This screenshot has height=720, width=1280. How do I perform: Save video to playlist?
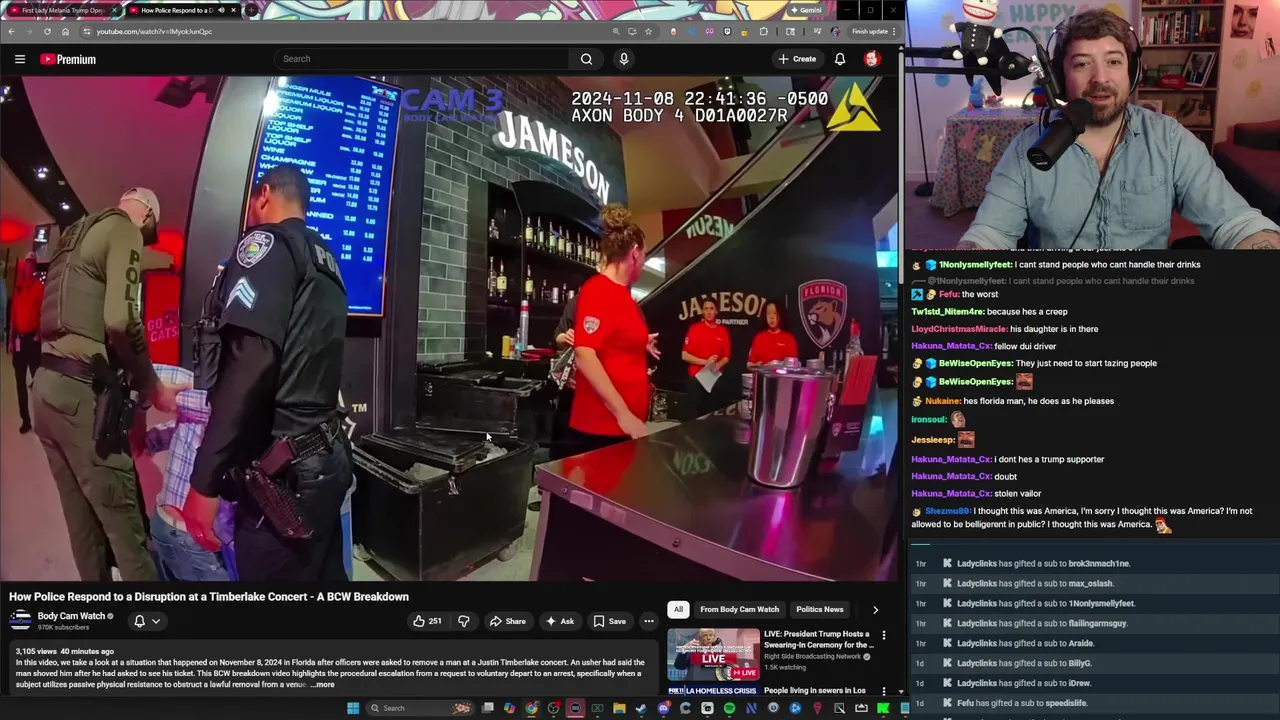(610, 621)
